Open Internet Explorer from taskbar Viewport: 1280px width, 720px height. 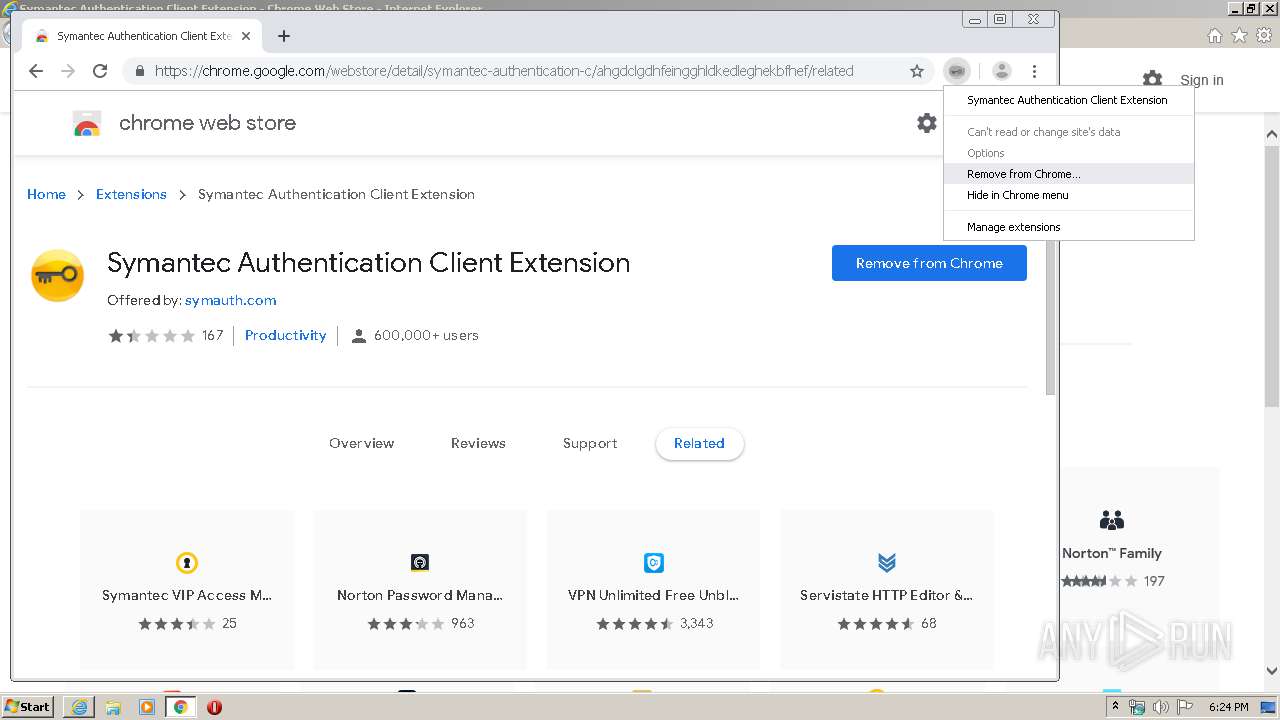point(79,707)
